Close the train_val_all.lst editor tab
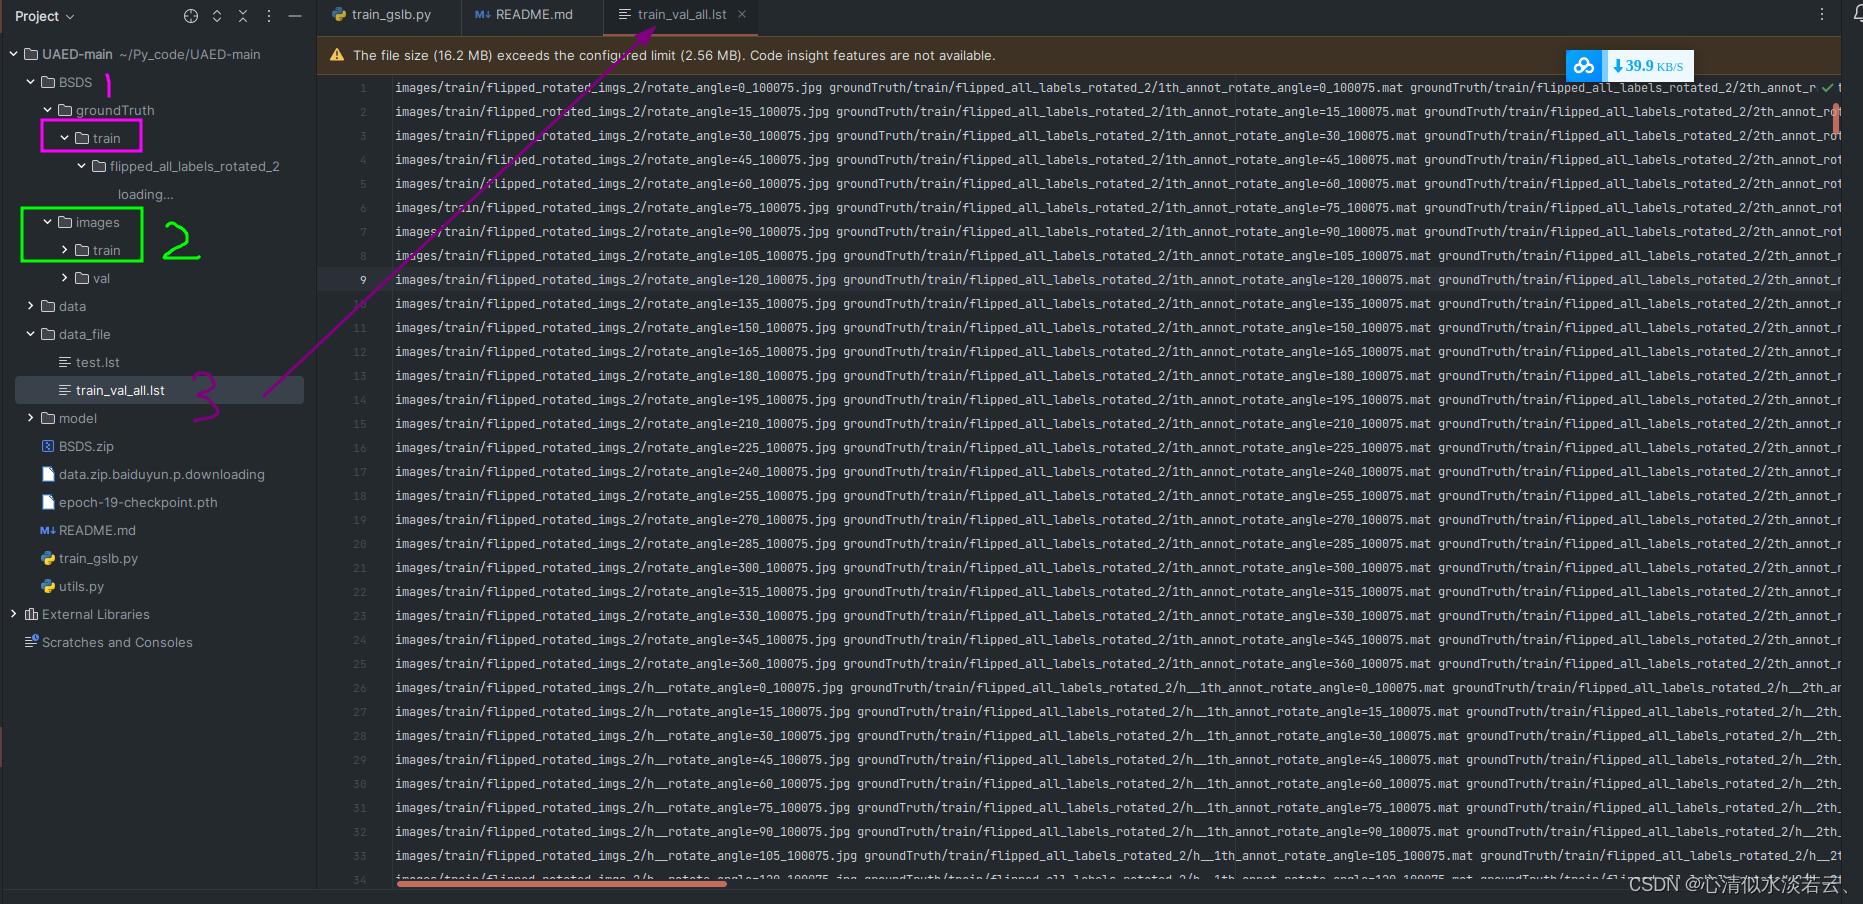 [x=742, y=14]
